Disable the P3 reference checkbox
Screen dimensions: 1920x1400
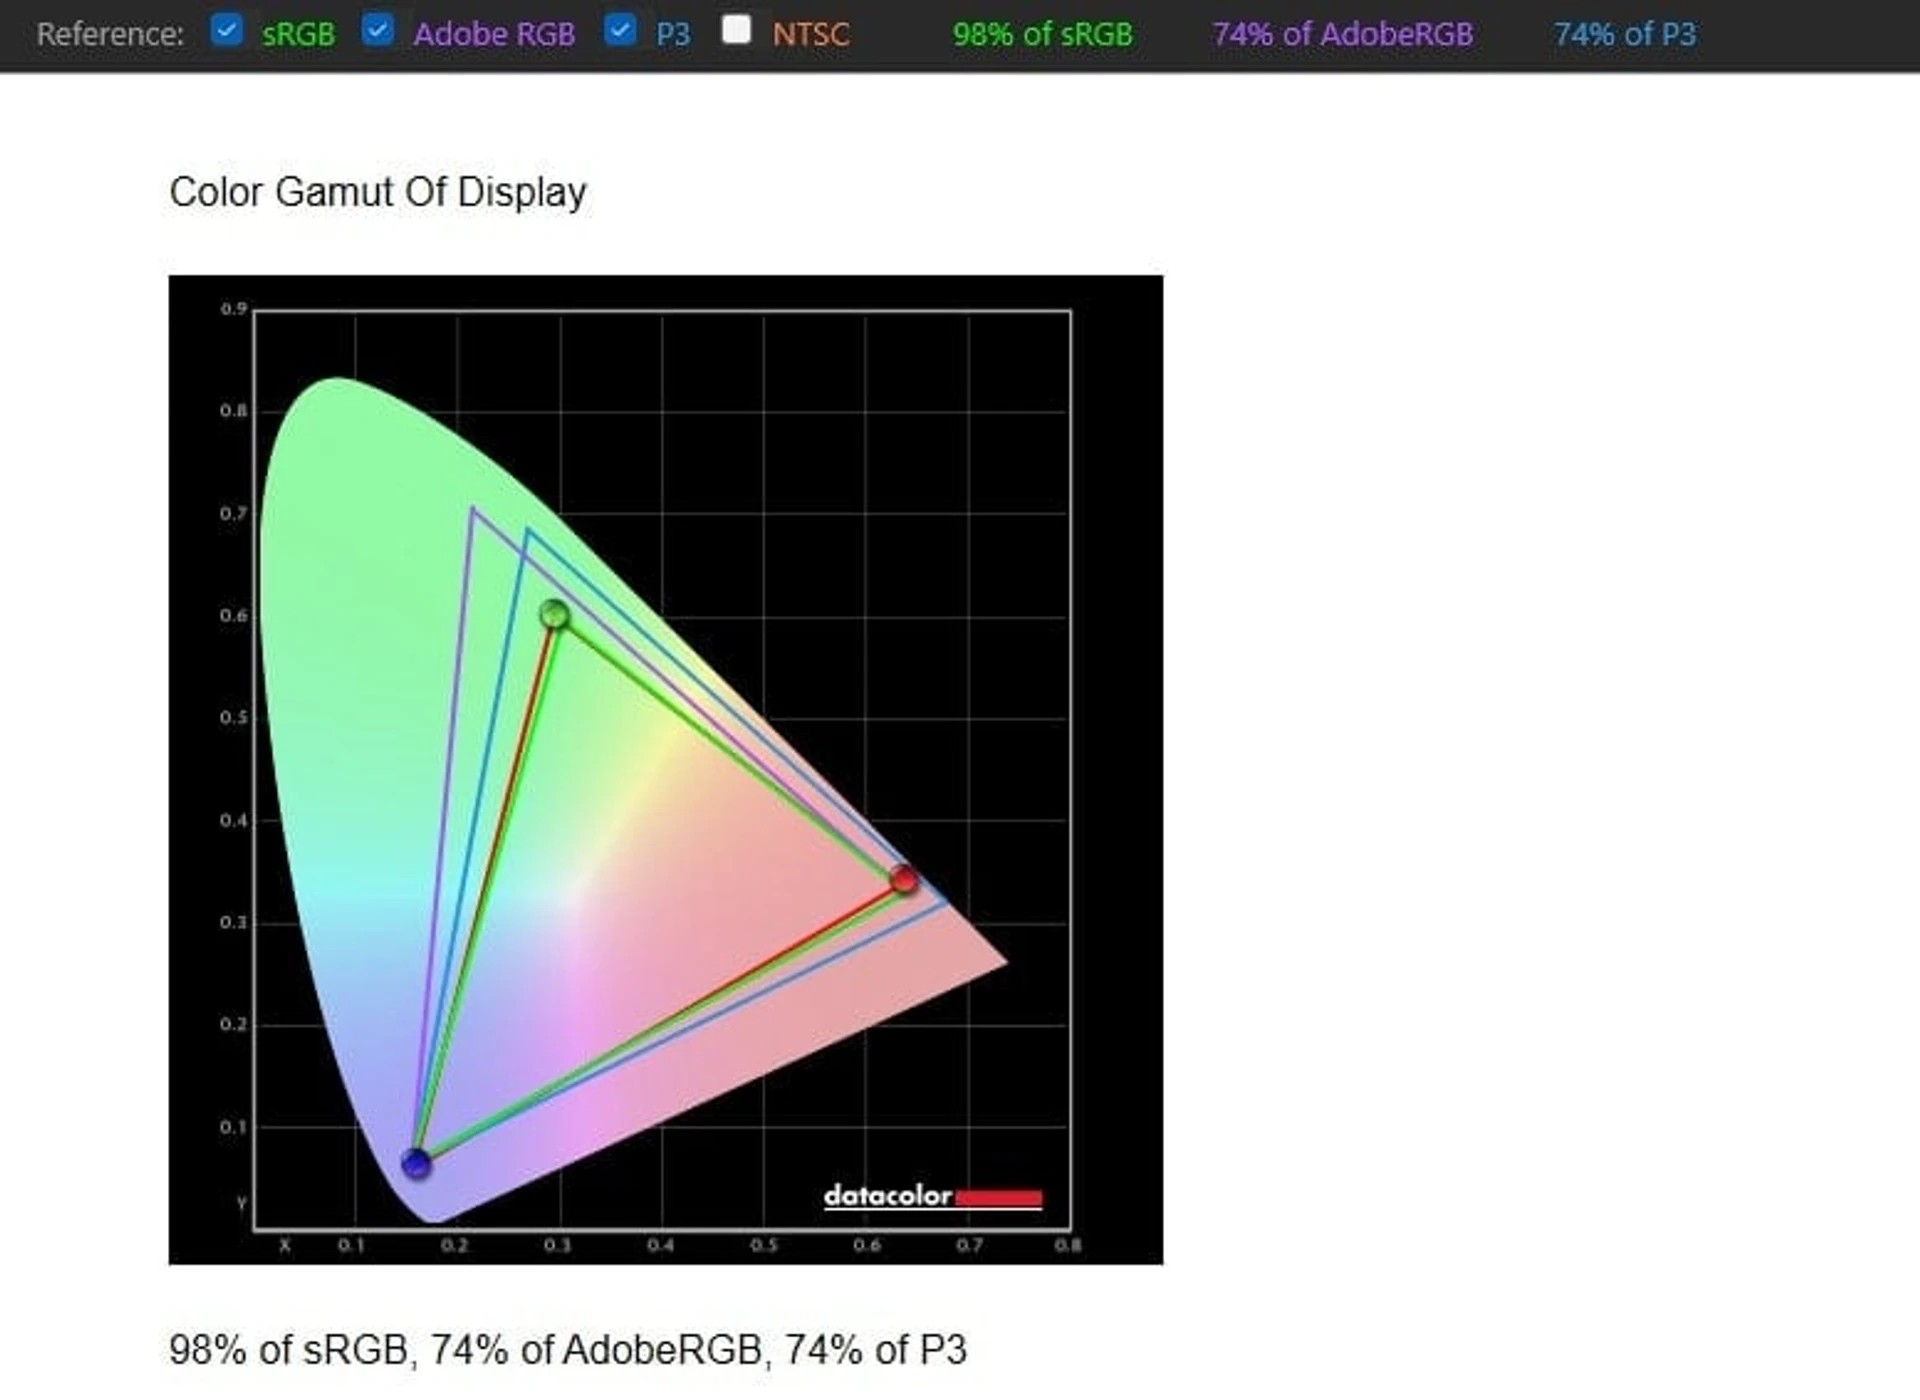tap(620, 30)
